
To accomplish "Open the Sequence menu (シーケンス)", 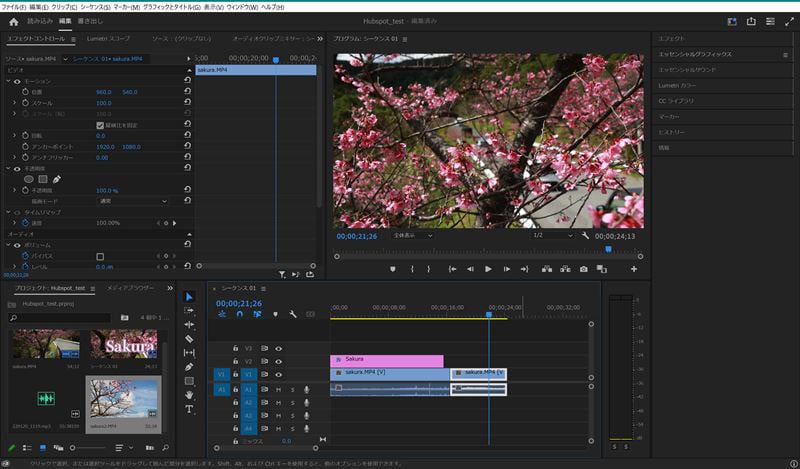I will (95, 7).
